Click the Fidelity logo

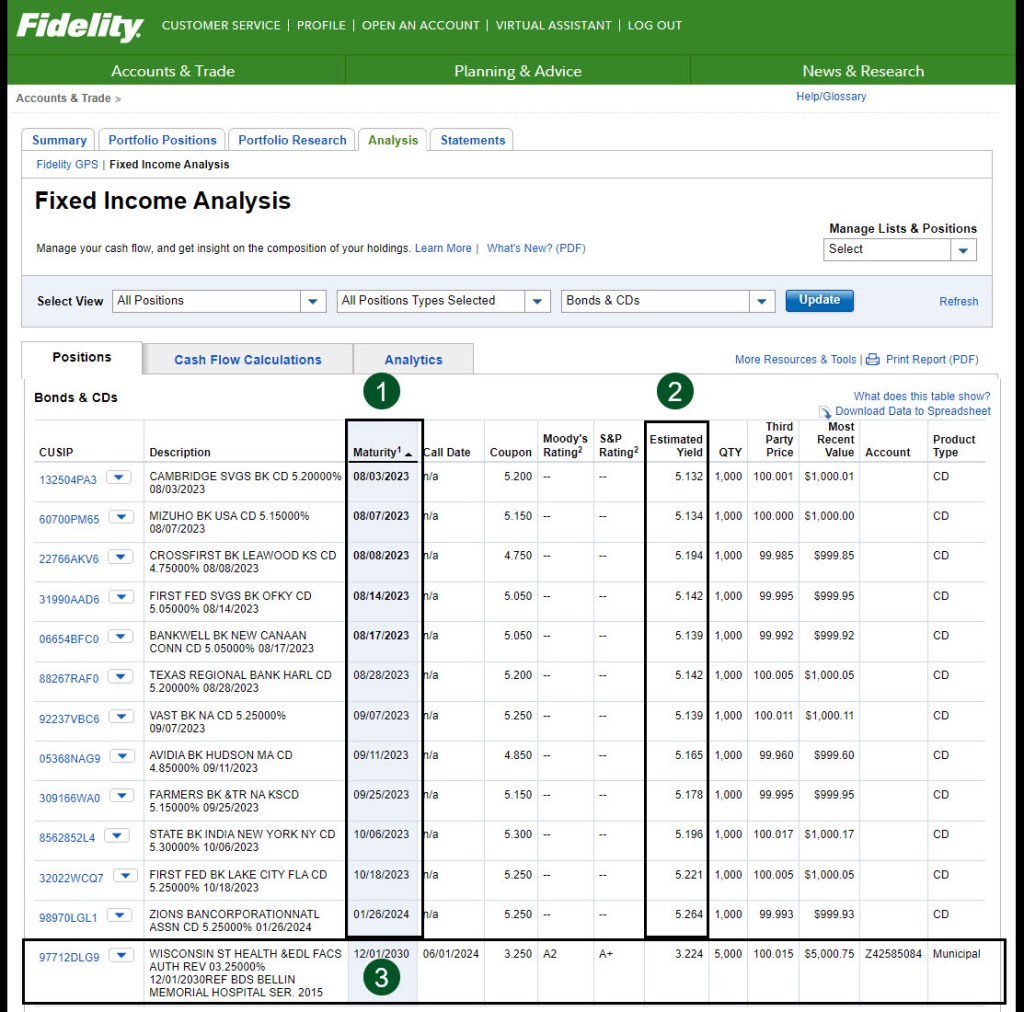pyautogui.click(x=79, y=26)
